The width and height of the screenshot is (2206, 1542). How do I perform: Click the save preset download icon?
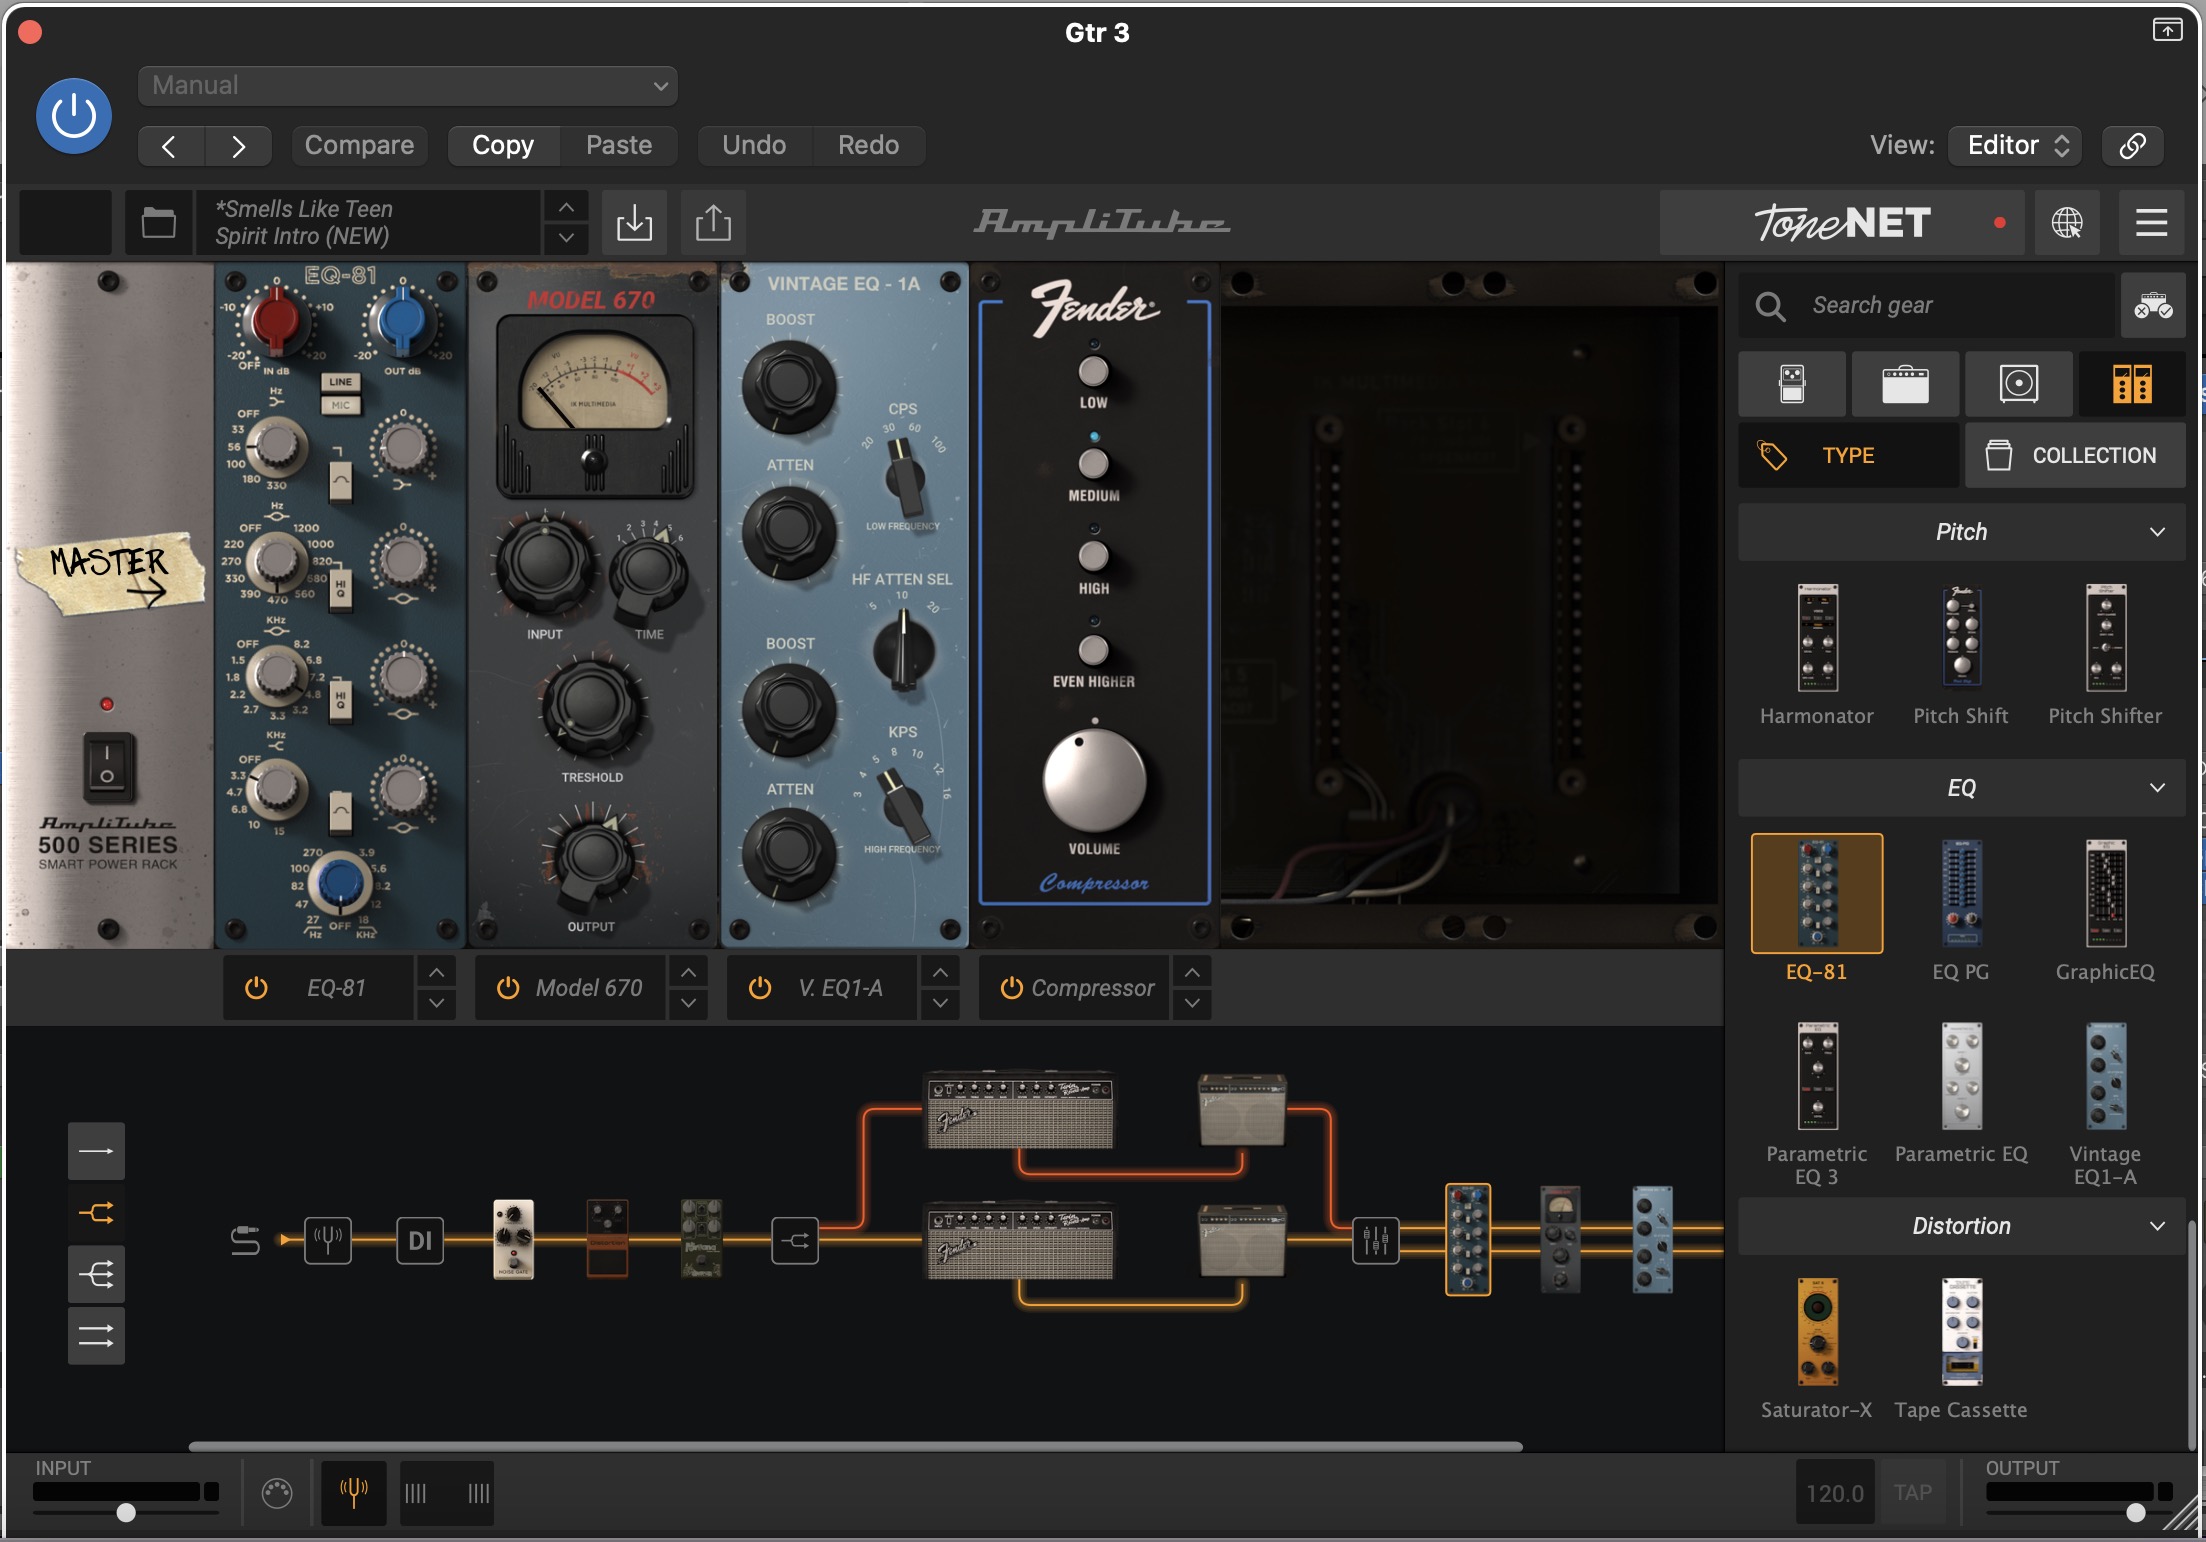pyautogui.click(x=634, y=222)
